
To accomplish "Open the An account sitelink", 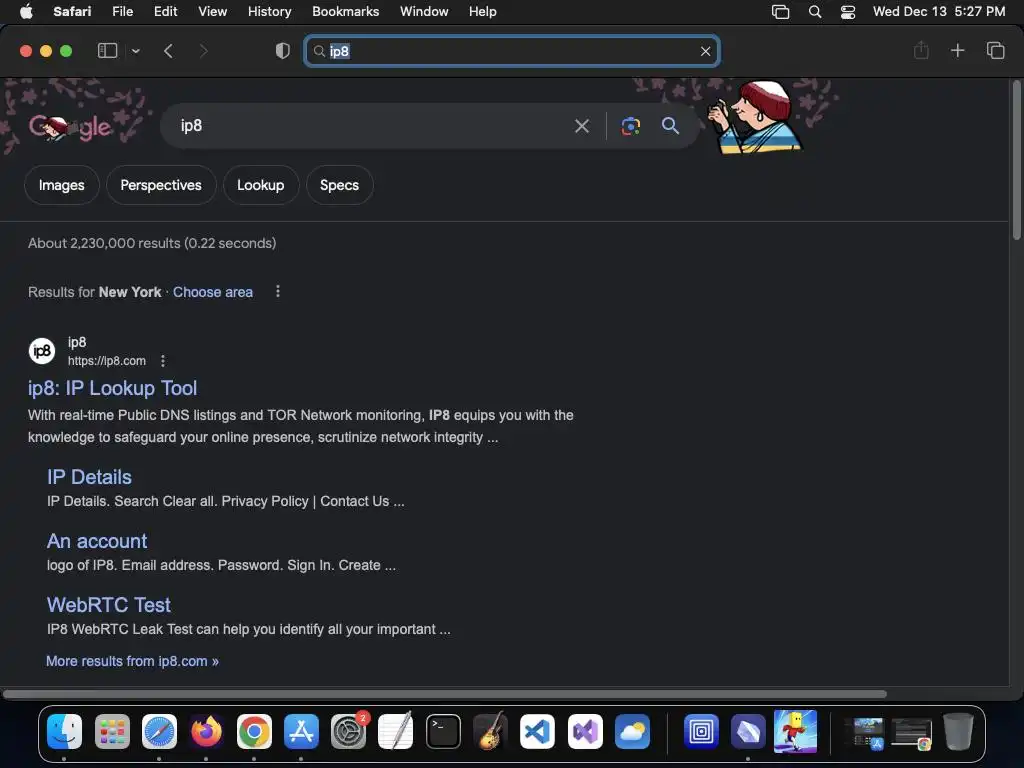I will tap(97, 541).
